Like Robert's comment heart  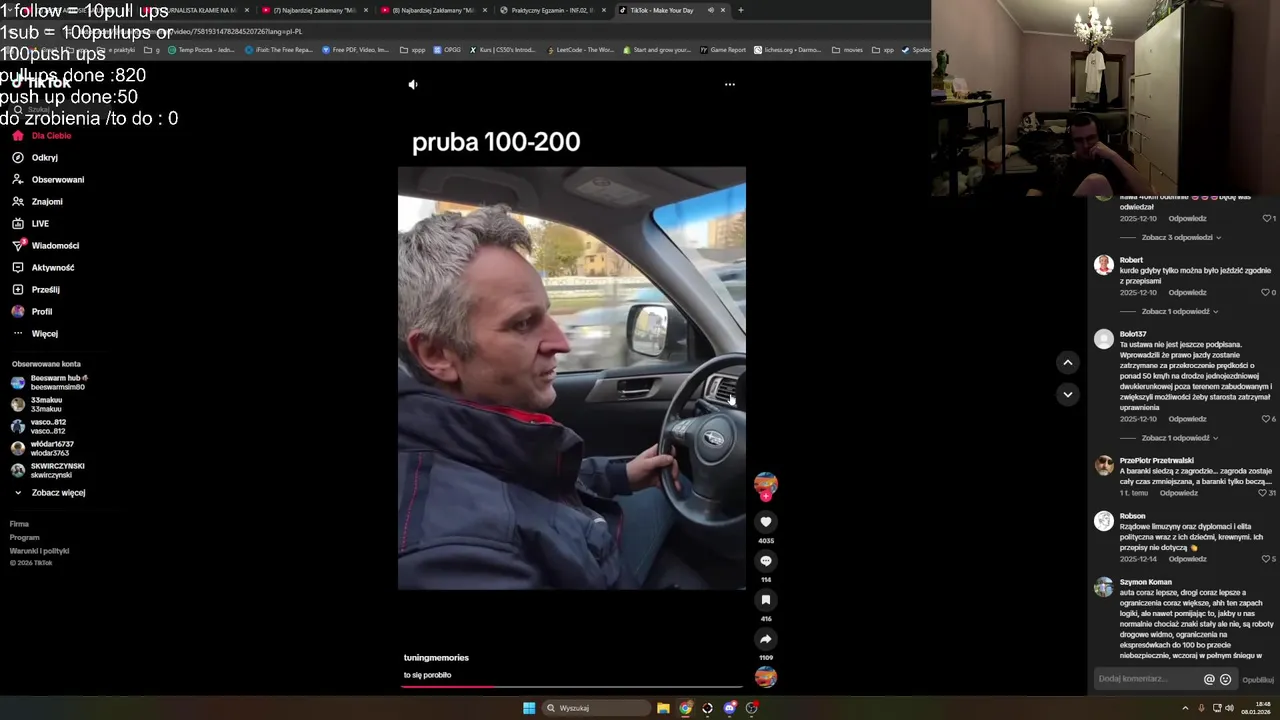coord(1266,293)
